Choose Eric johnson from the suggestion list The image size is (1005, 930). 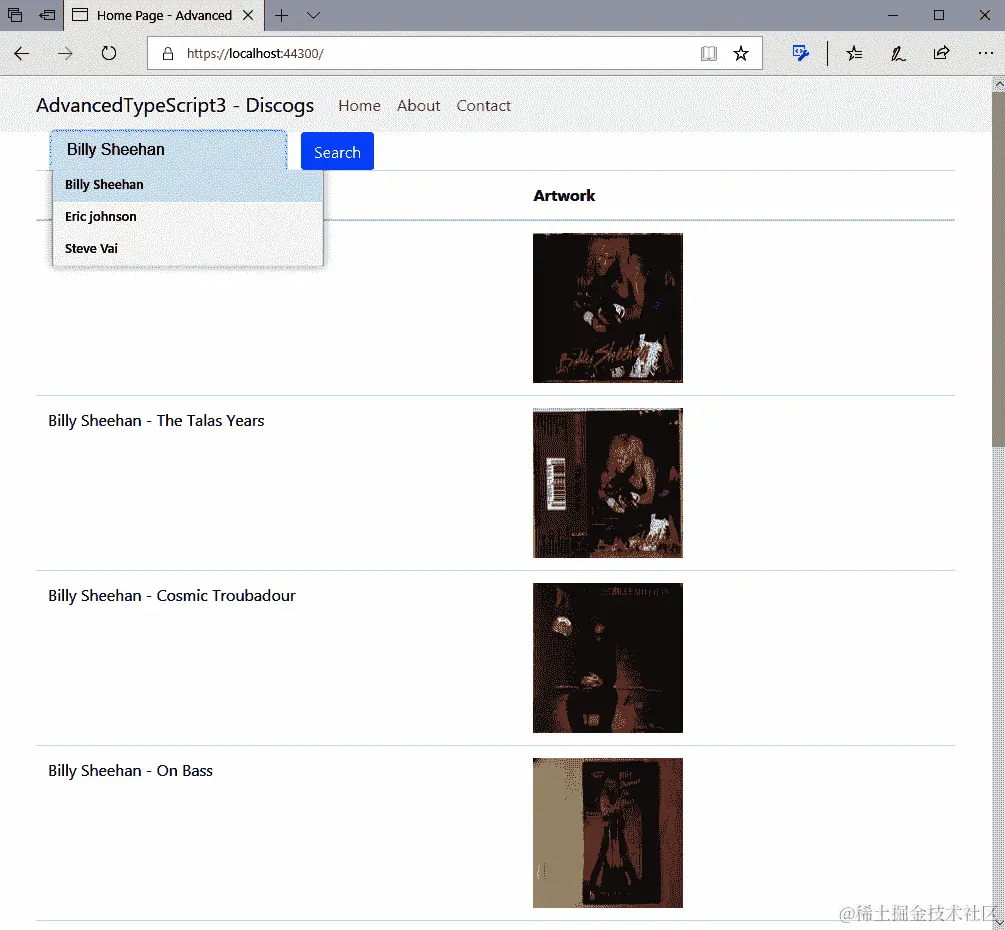click(x=188, y=217)
